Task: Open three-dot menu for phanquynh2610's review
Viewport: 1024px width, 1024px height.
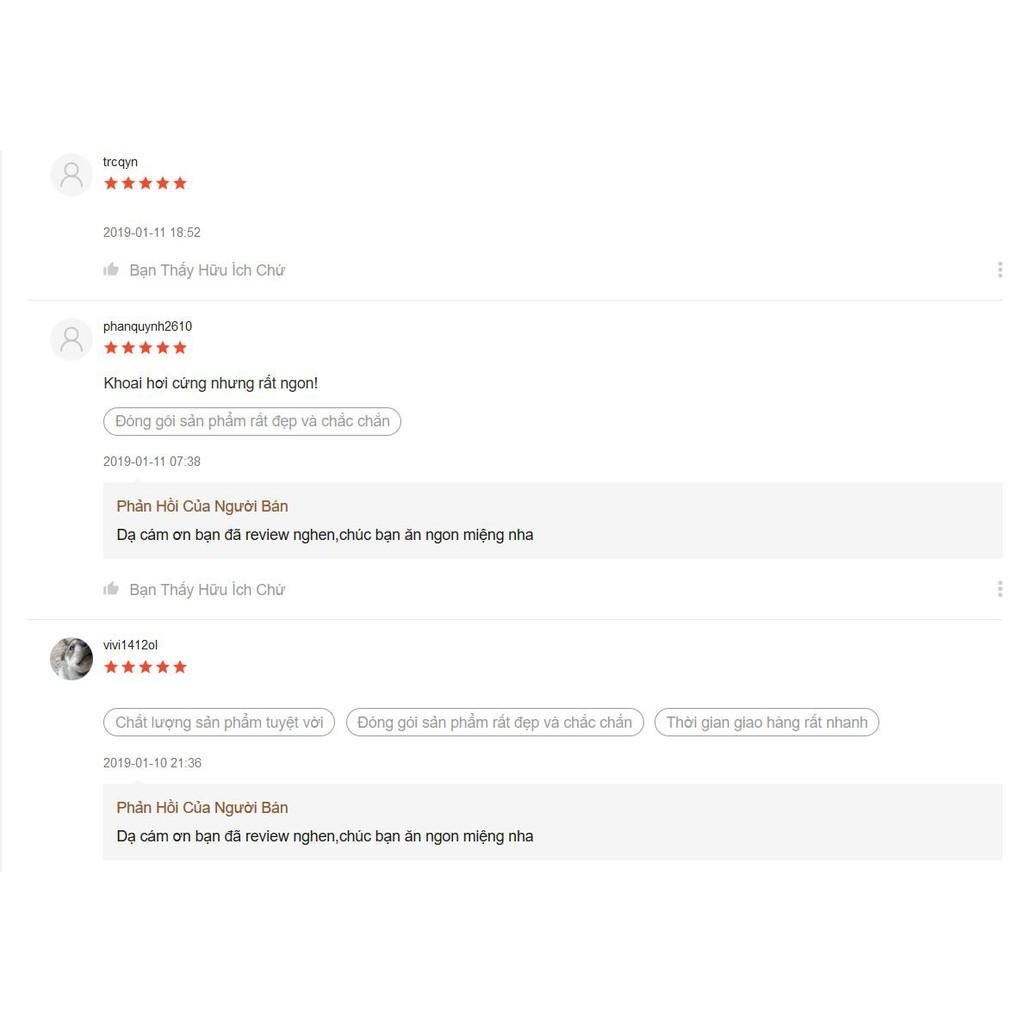Action: click(x=1000, y=589)
